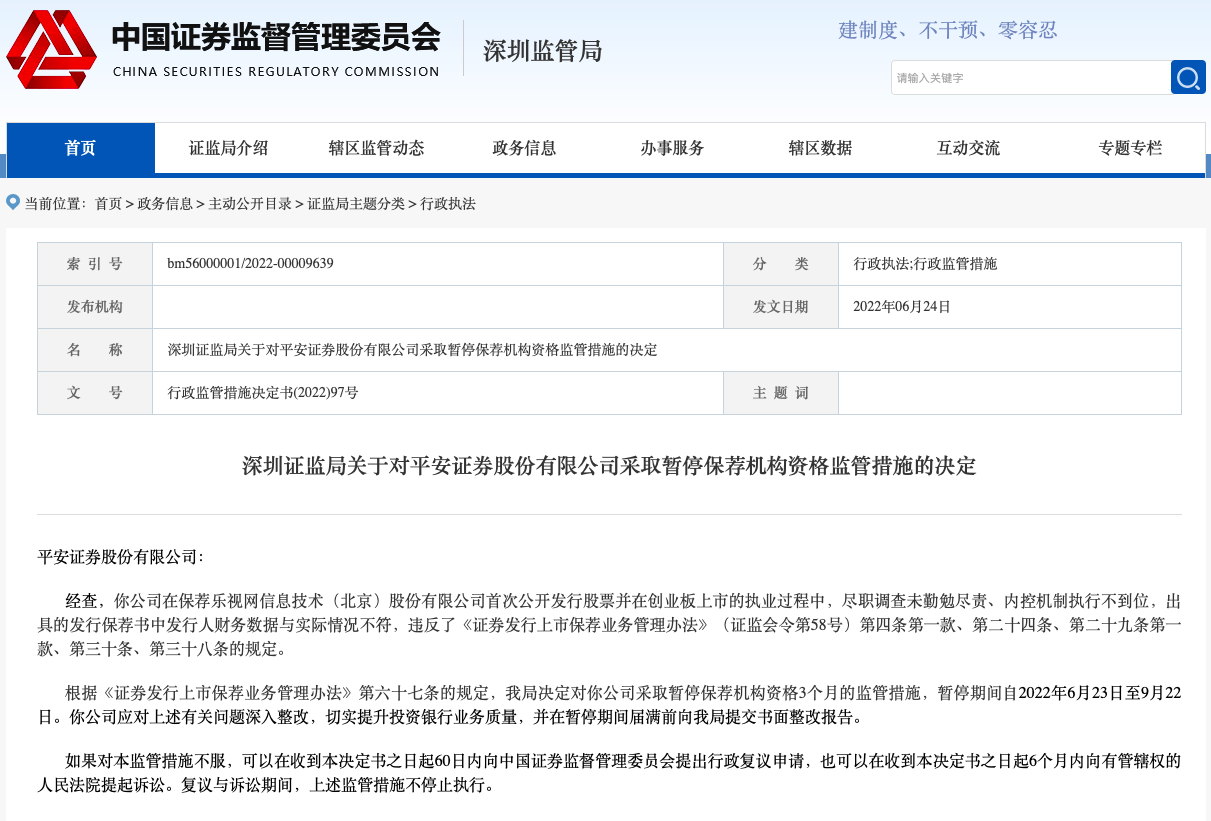This screenshot has width=1211, height=821.
Task: Click the 名称 label cell
Action: pos(95,350)
